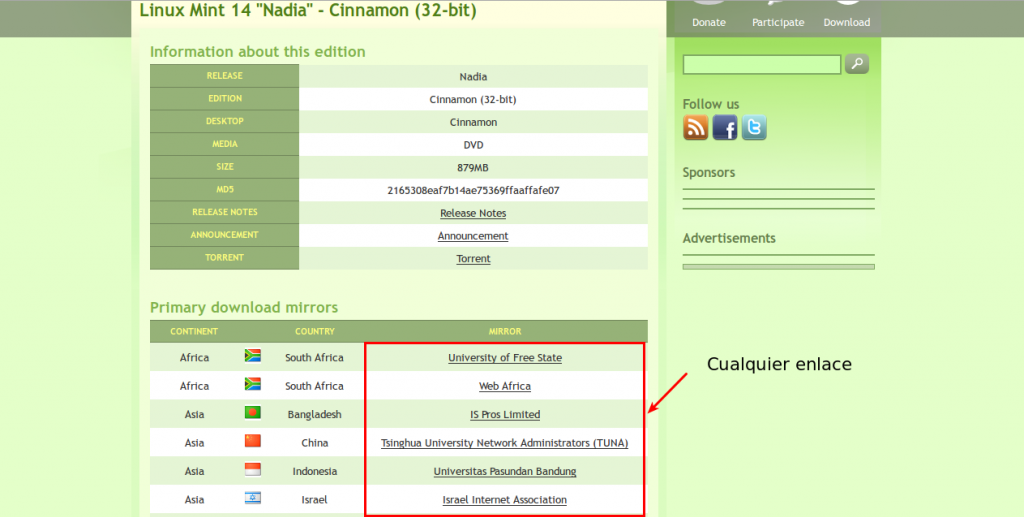Click the MD5 row label
Image resolution: width=1024 pixels, height=517 pixels.
click(225, 189)
